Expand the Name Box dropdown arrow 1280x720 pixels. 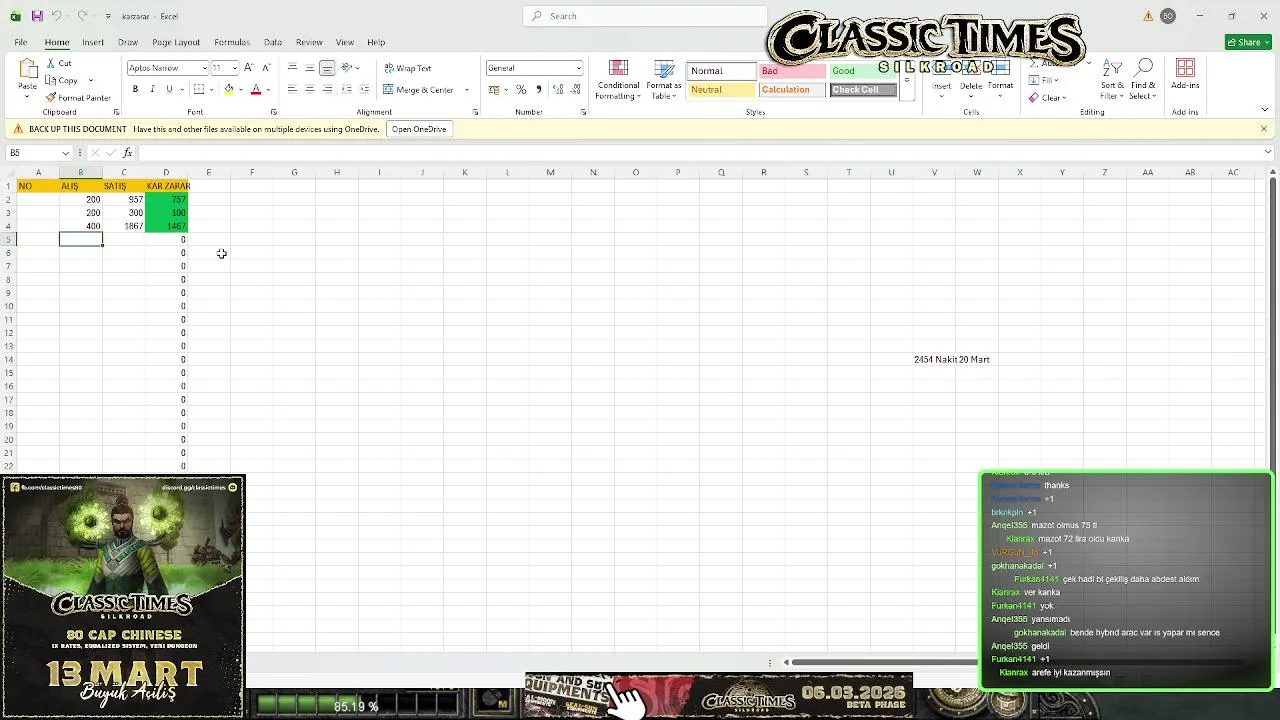pyautogui.click(x=66, y=152)
